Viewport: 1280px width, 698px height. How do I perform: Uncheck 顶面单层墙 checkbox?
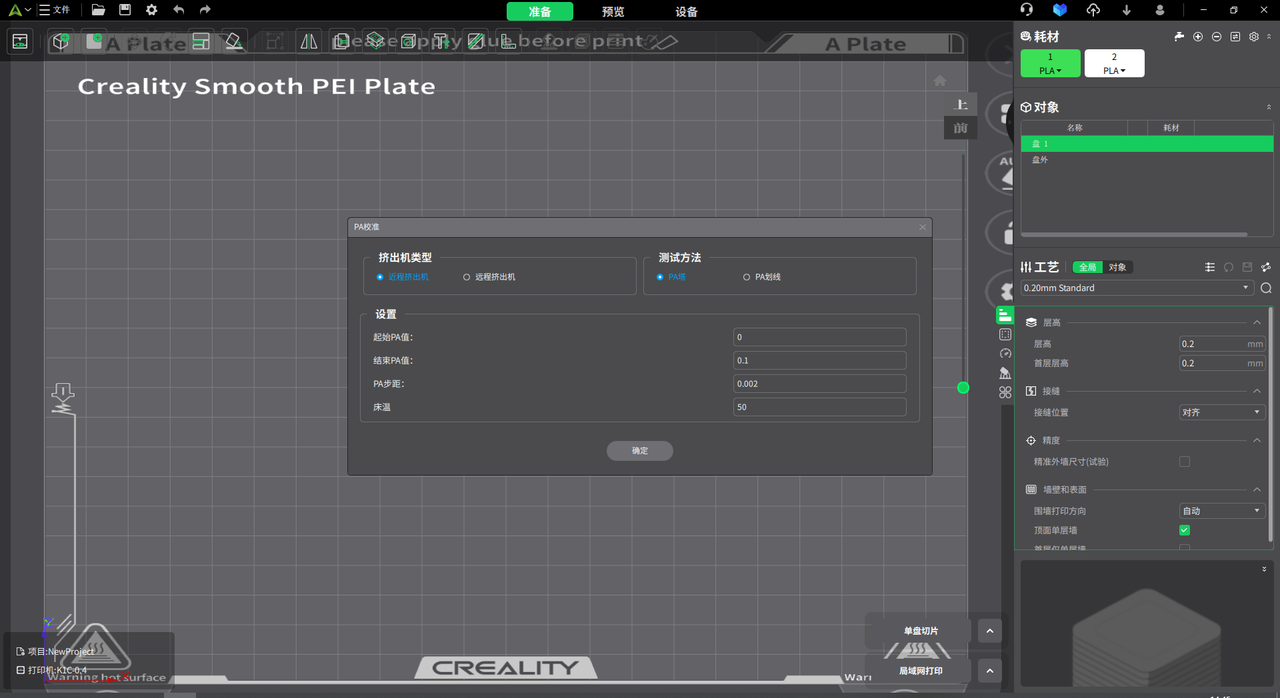(x=1185, y=530)
